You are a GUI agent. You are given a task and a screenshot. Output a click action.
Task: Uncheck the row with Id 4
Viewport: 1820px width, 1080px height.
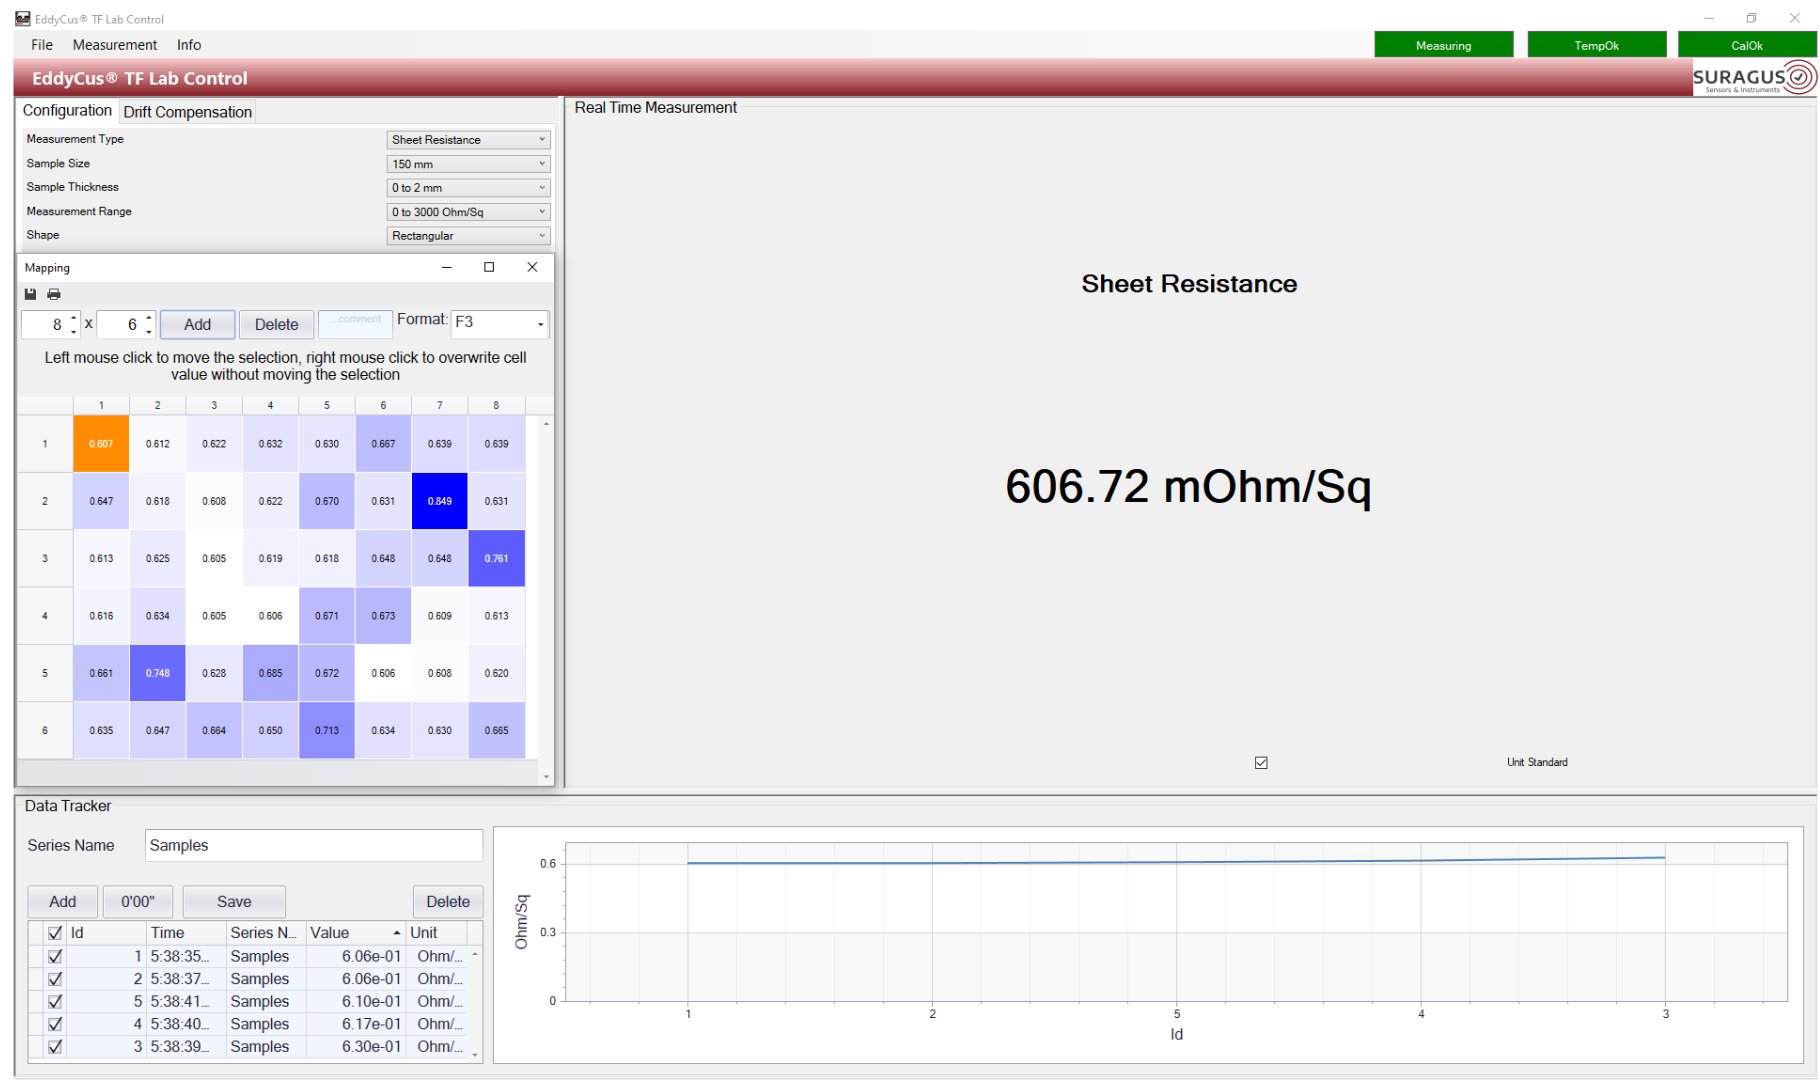tap(55, 1024)
